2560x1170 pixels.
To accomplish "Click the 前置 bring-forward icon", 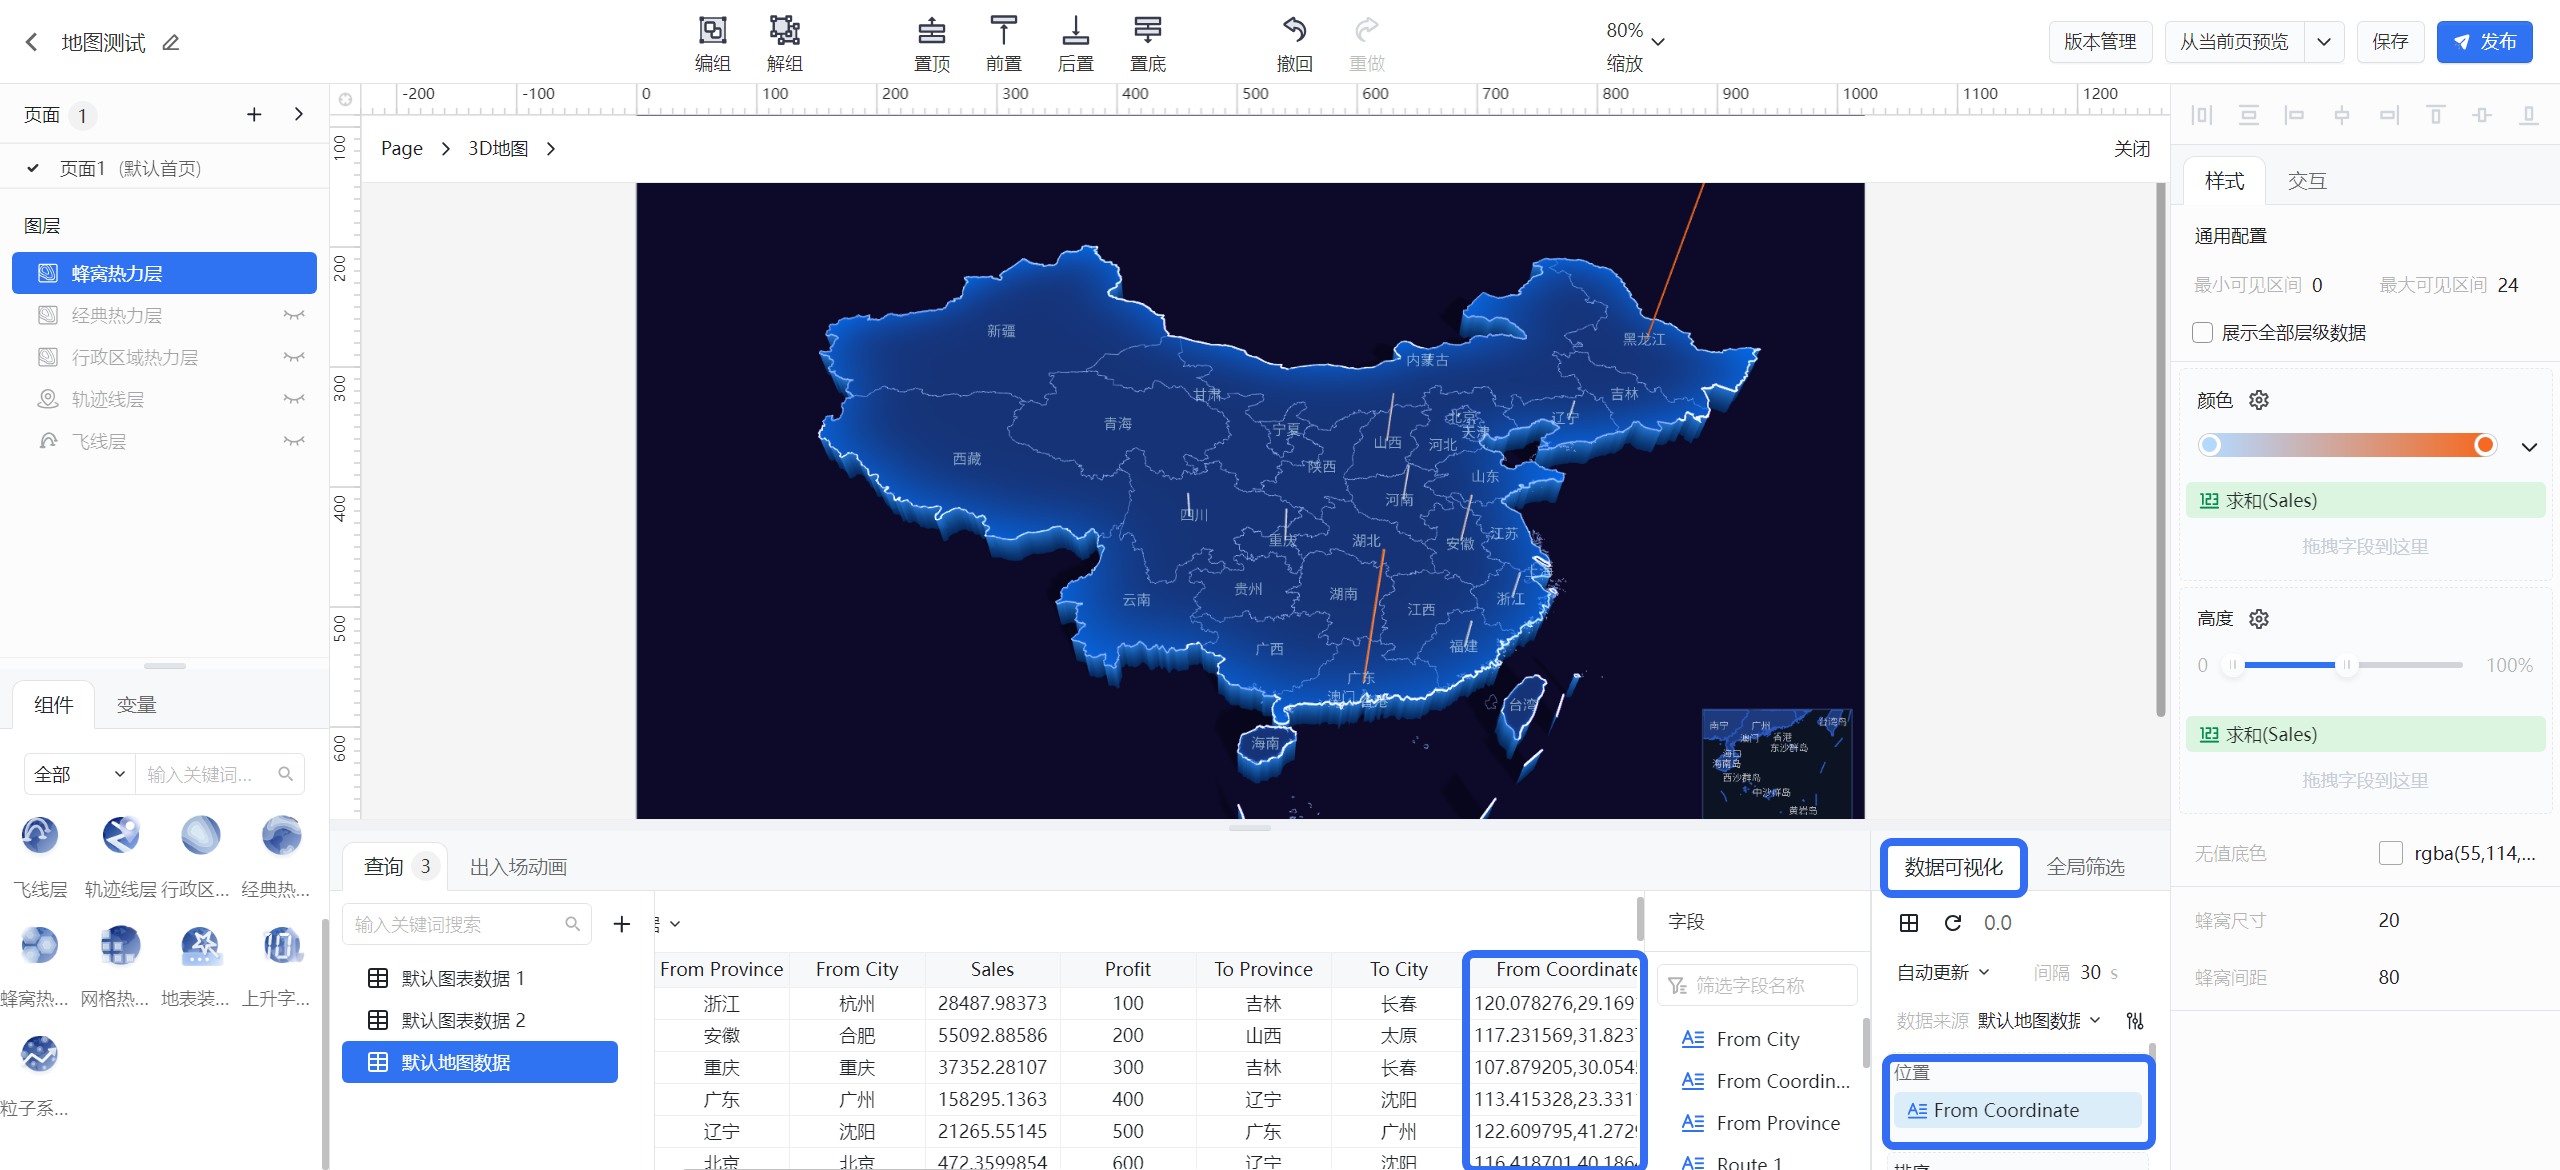I will (1003, 30).
